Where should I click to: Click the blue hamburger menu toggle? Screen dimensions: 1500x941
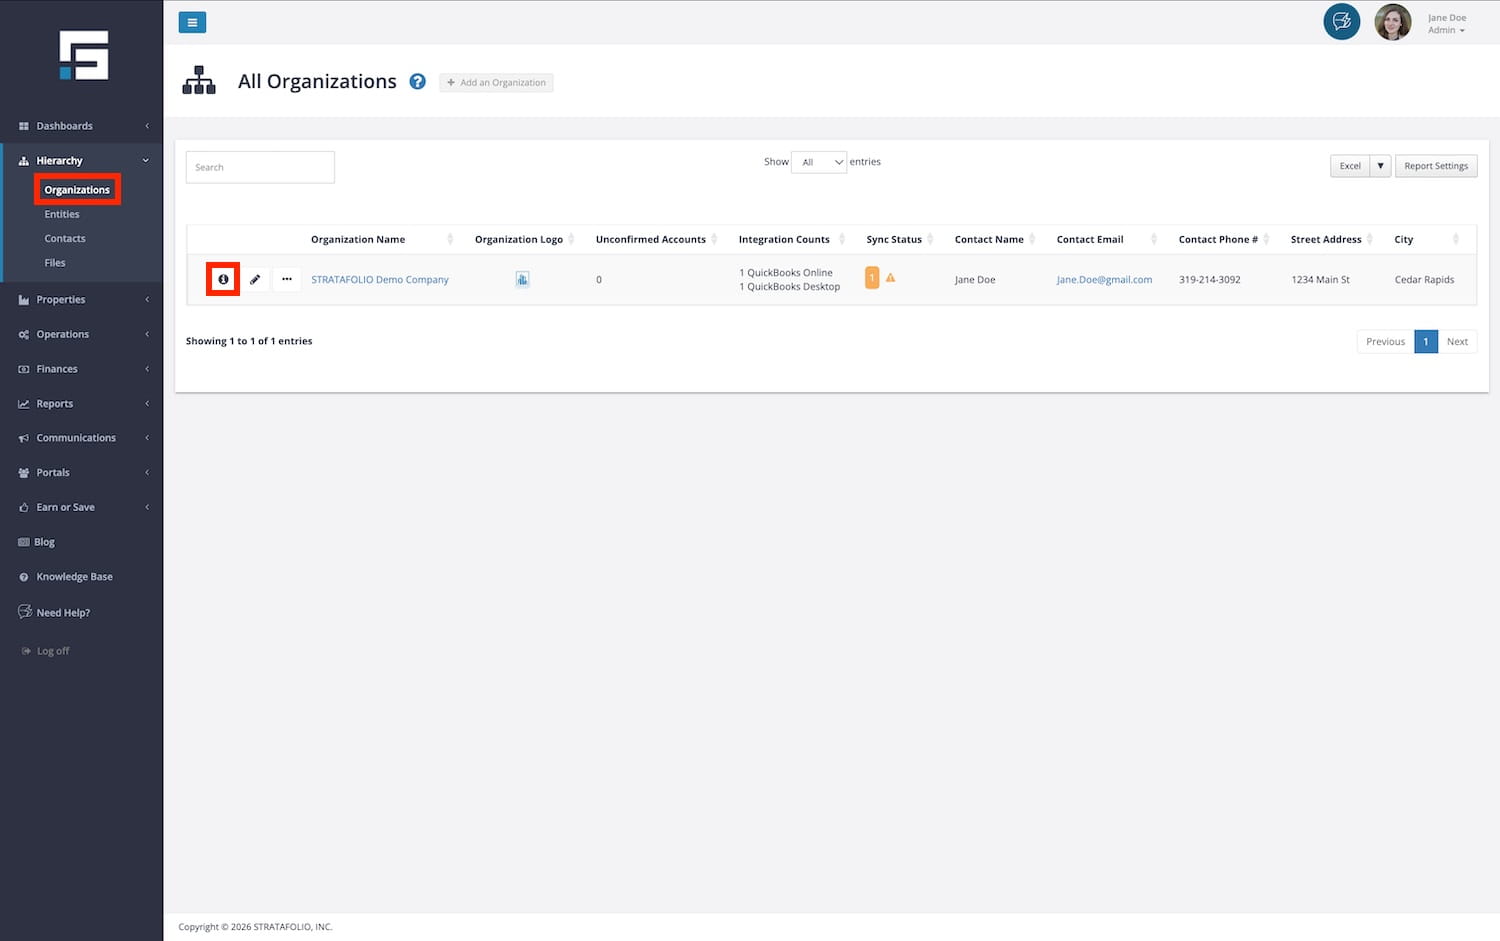coord(192,22)
